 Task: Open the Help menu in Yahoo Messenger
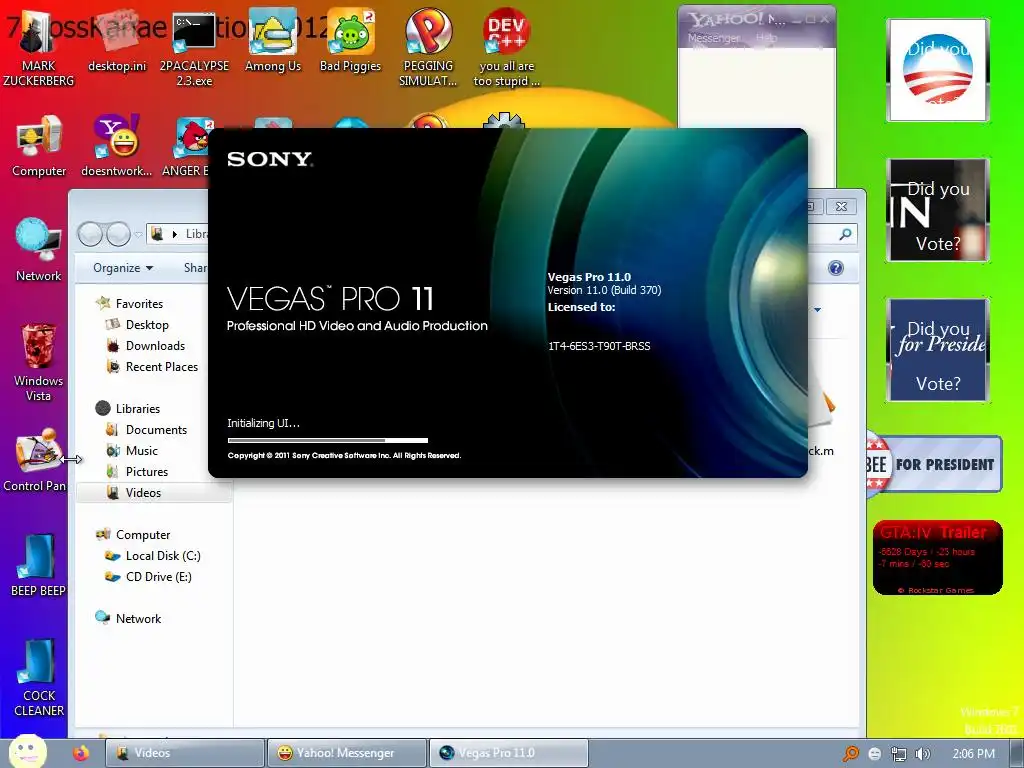pyautogui.click(x=766, y=39)
